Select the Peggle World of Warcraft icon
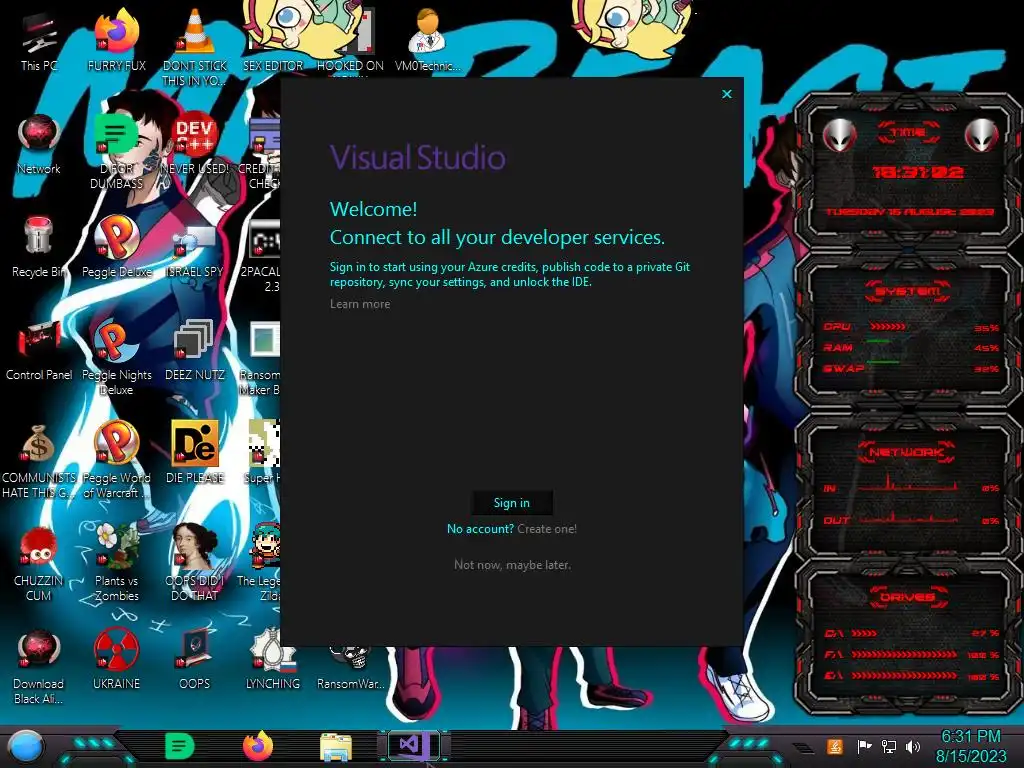The width and height of the screenshot is (1024, 768). coord(116,461)
